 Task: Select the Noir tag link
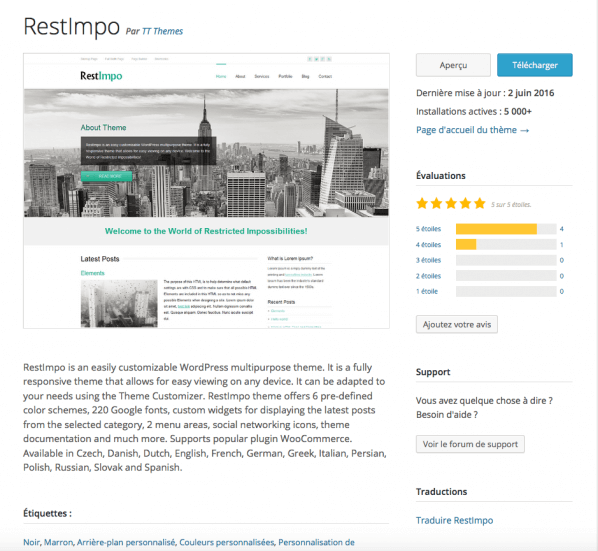point(32,542)
